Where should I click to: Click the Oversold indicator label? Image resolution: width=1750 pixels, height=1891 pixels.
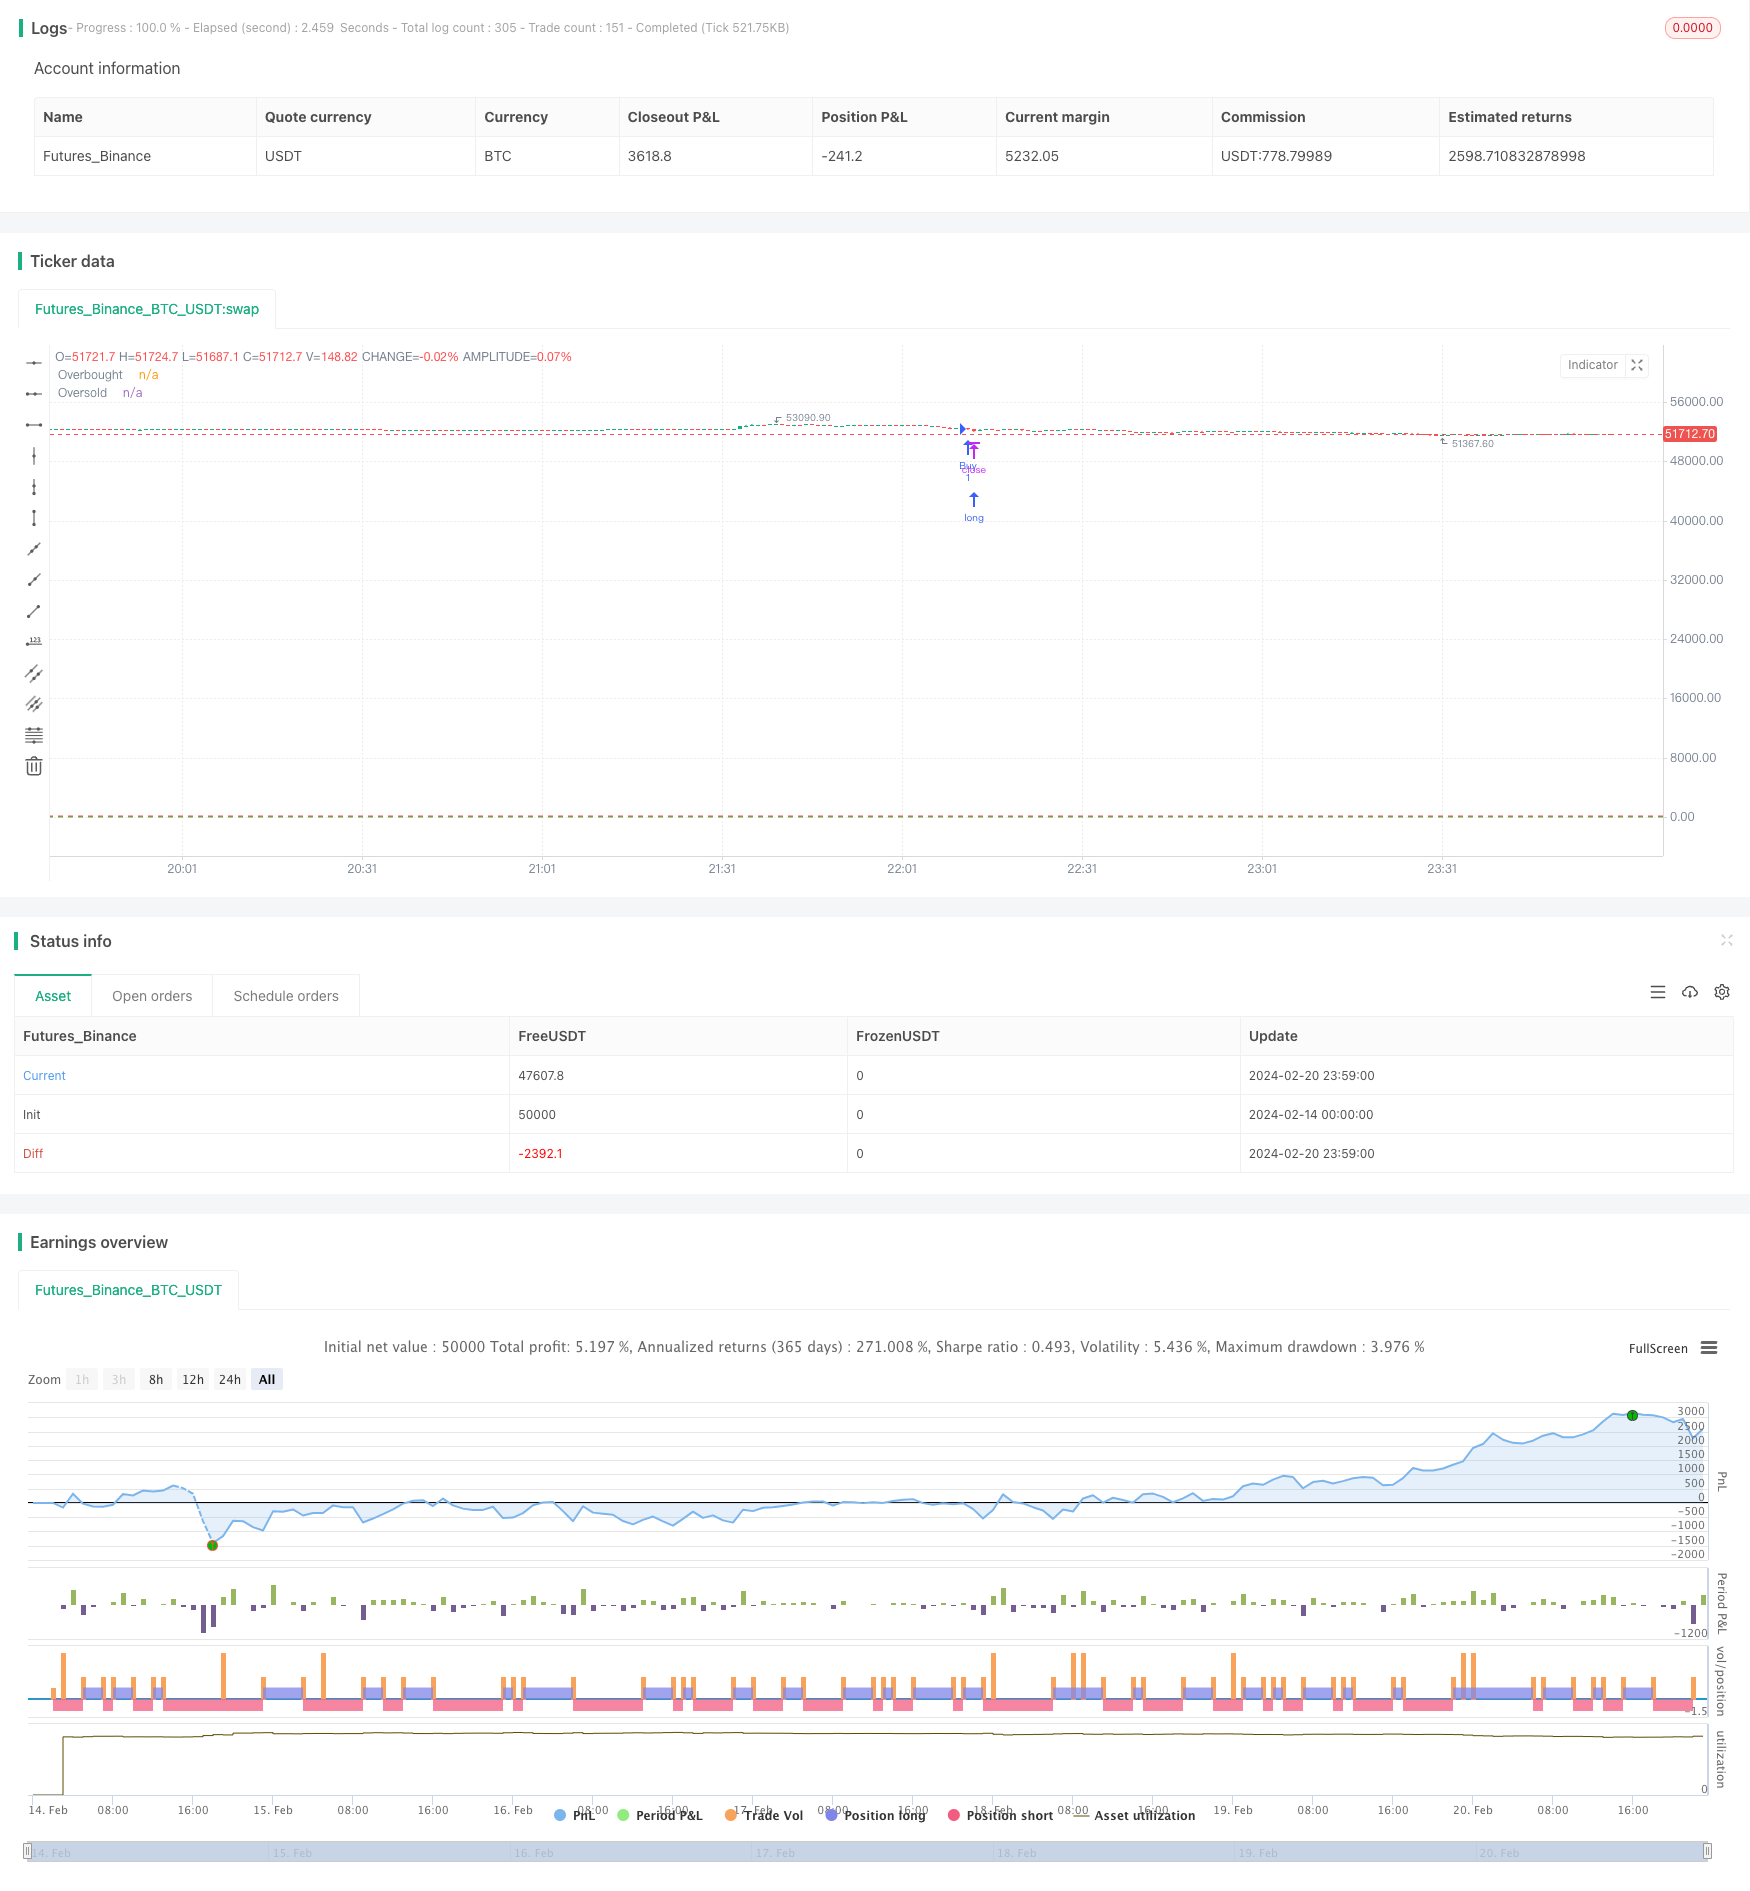coord(82,393)
